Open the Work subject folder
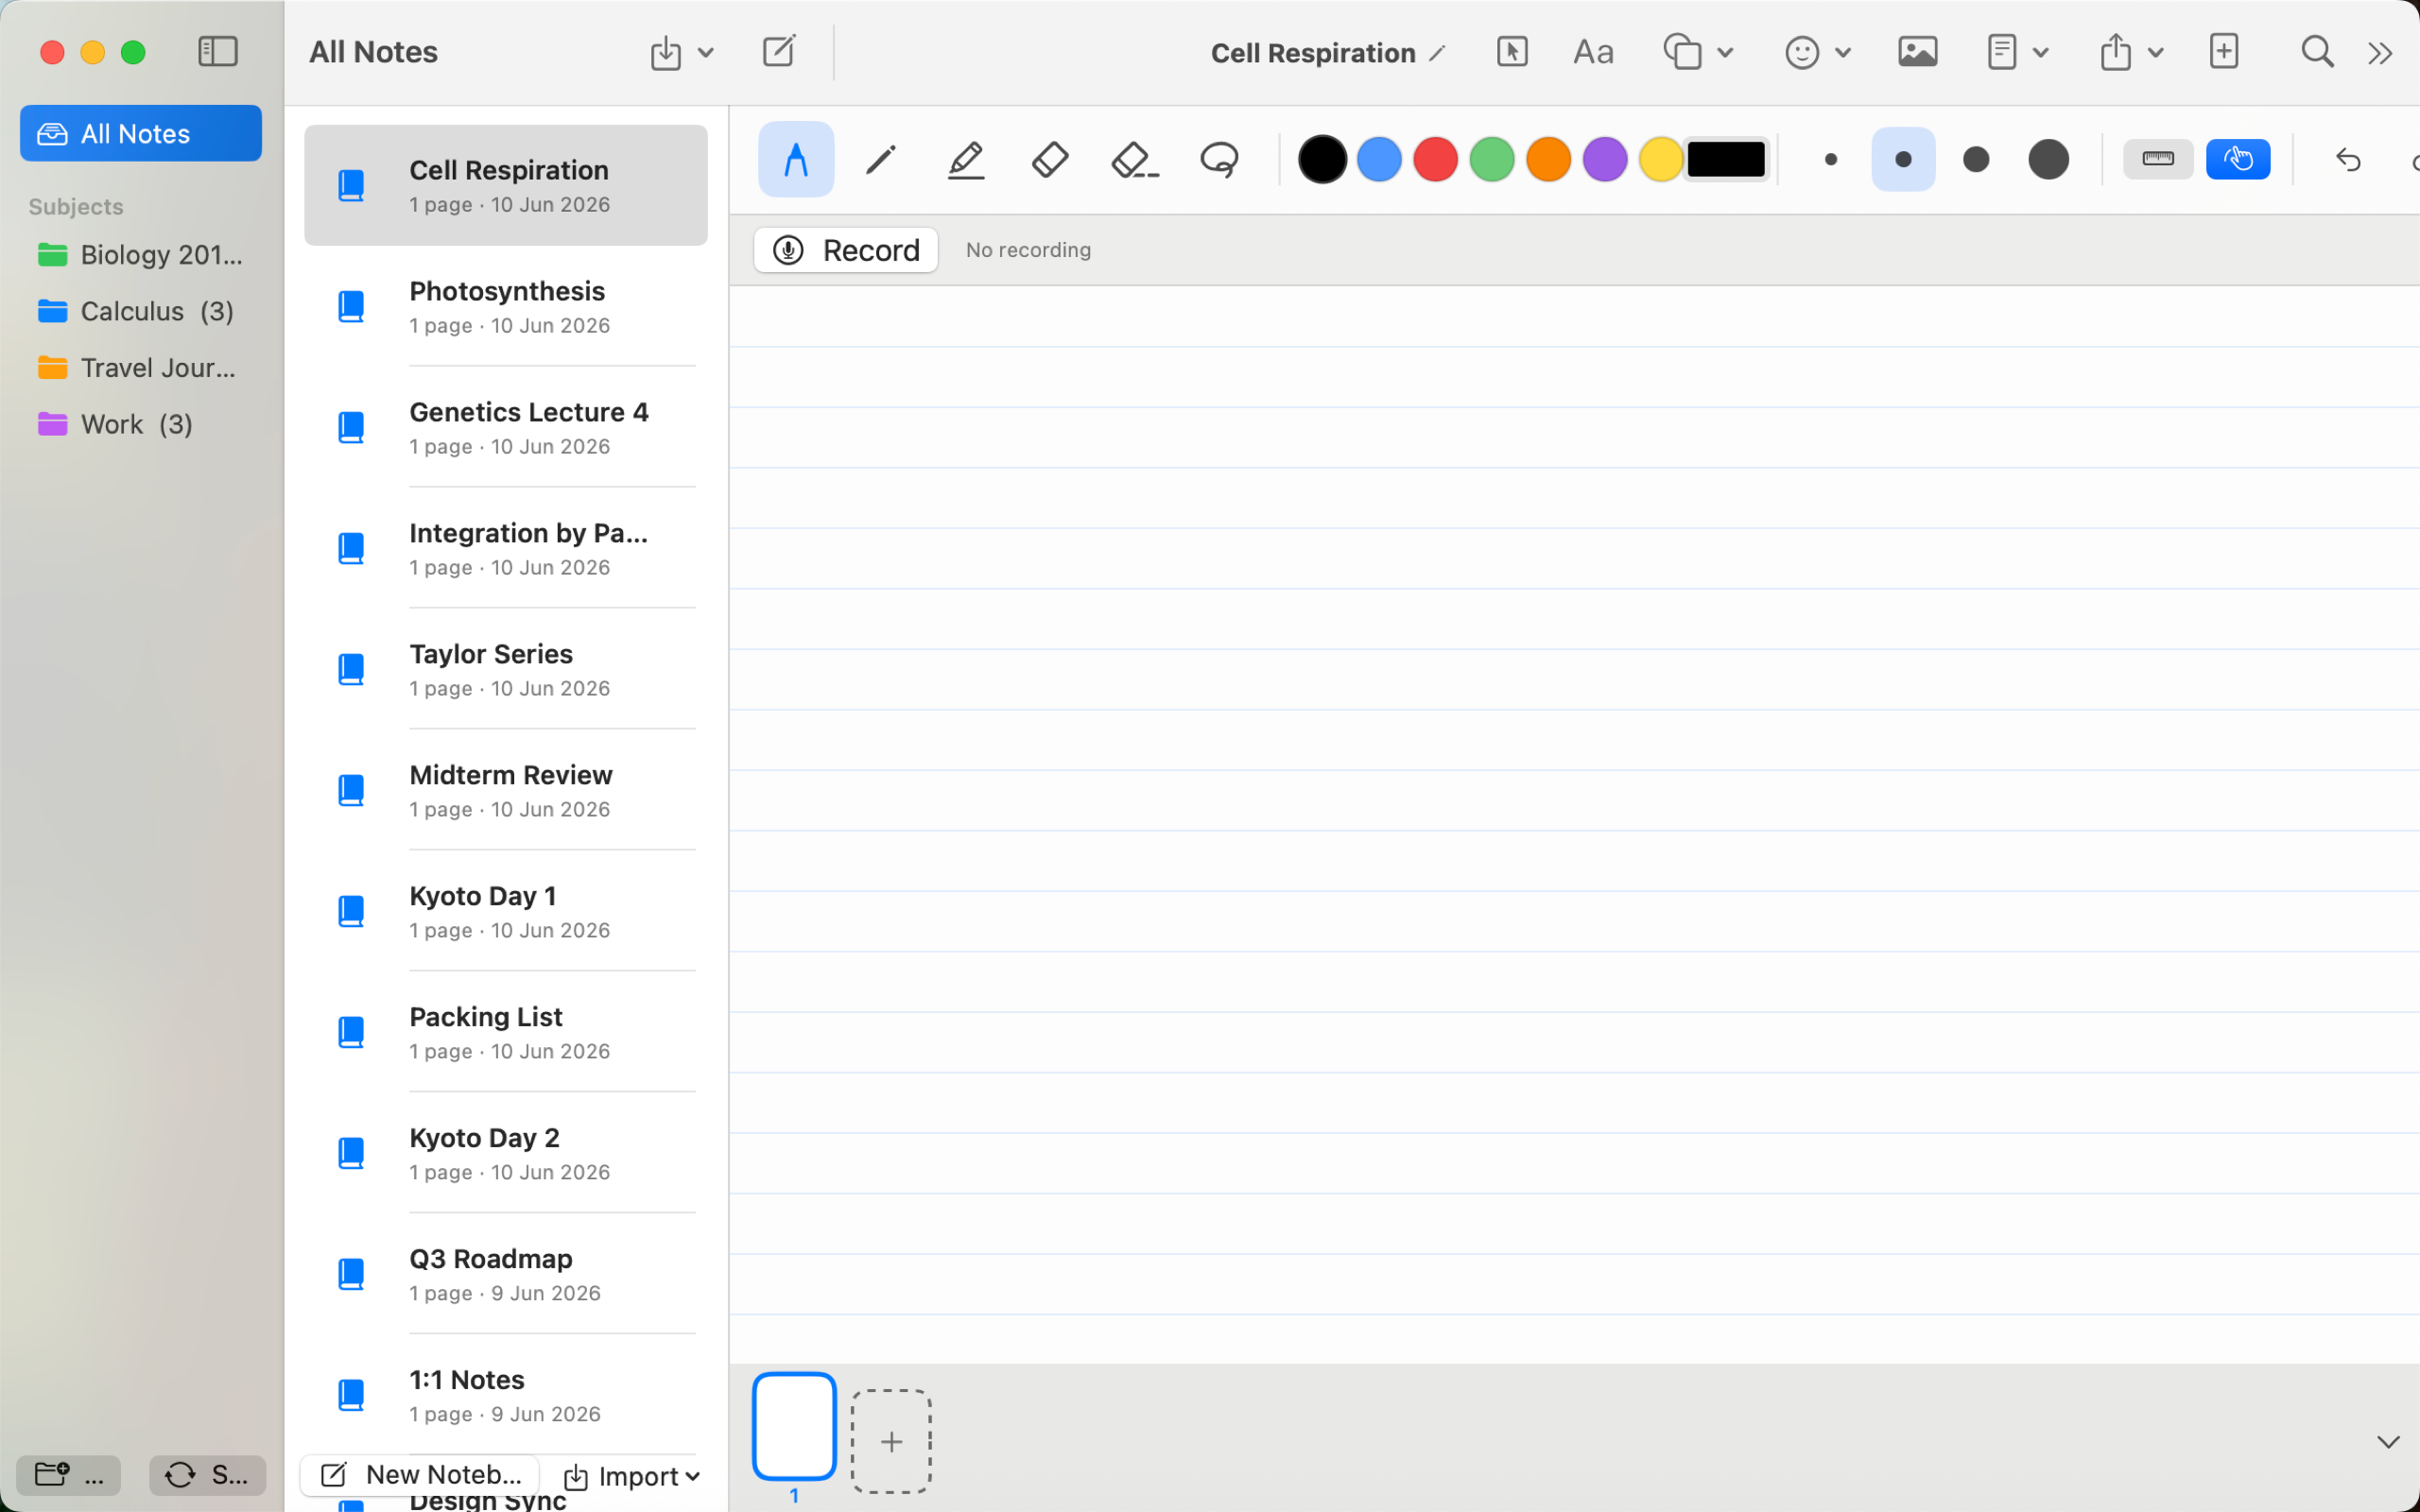The image size is (2420, 1512). pyautogui.click(x=141, y=424)
